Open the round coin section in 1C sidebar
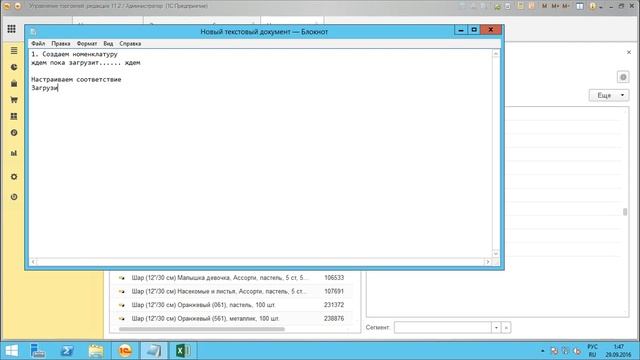640x360 pixels. 14,133
